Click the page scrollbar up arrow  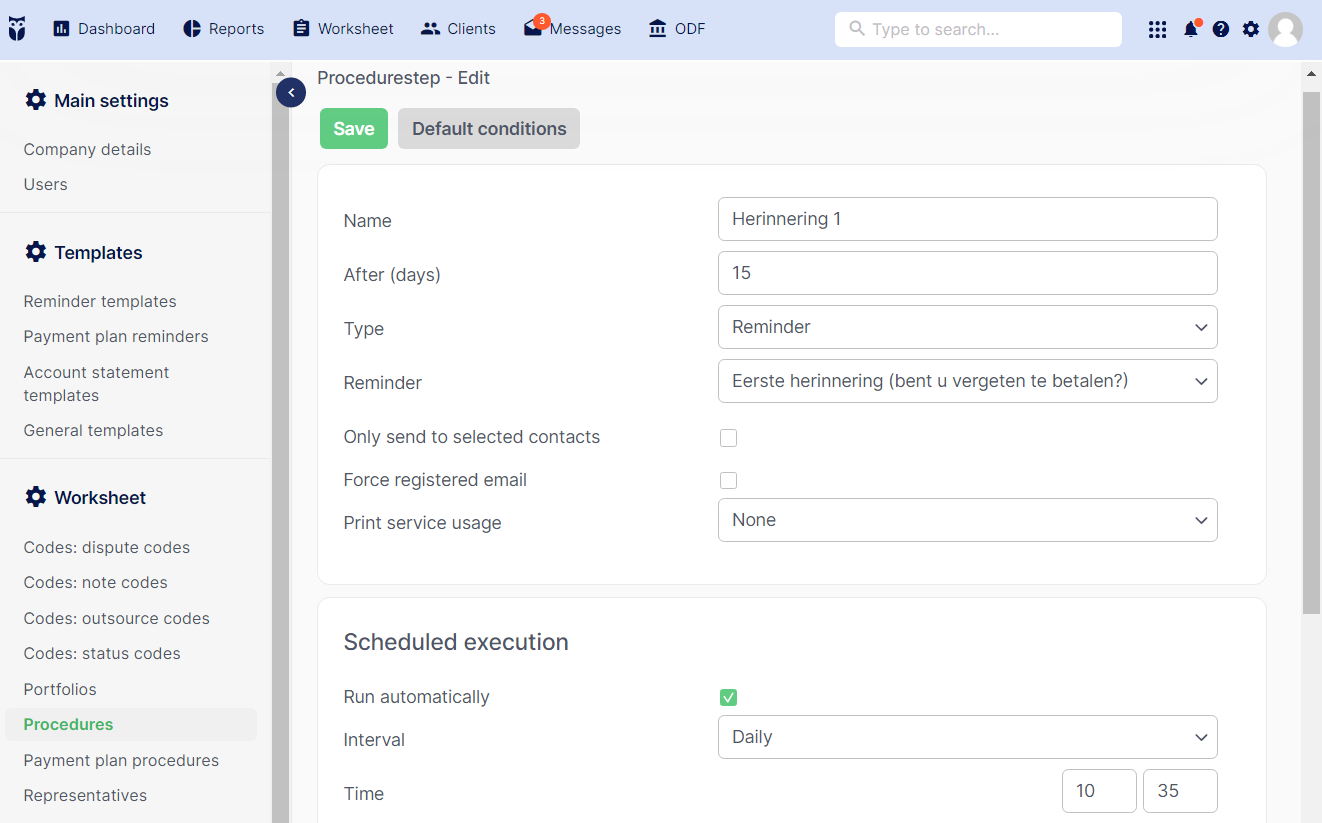[1312, 74]
